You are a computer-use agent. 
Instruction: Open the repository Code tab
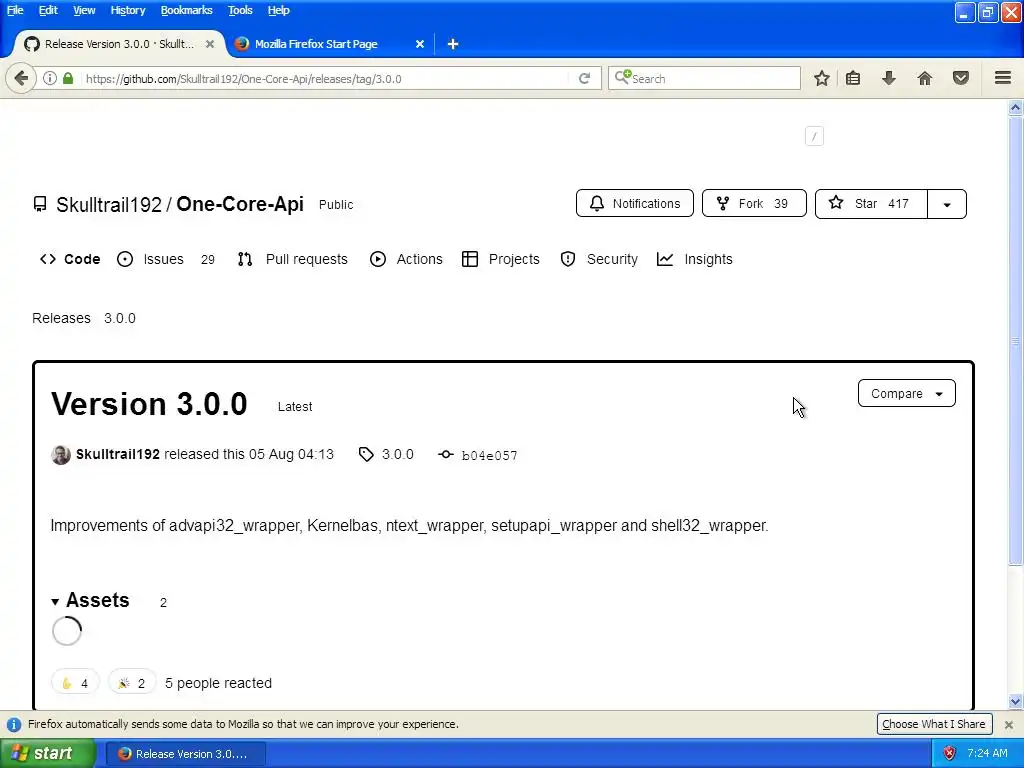[x=70, y=259]
